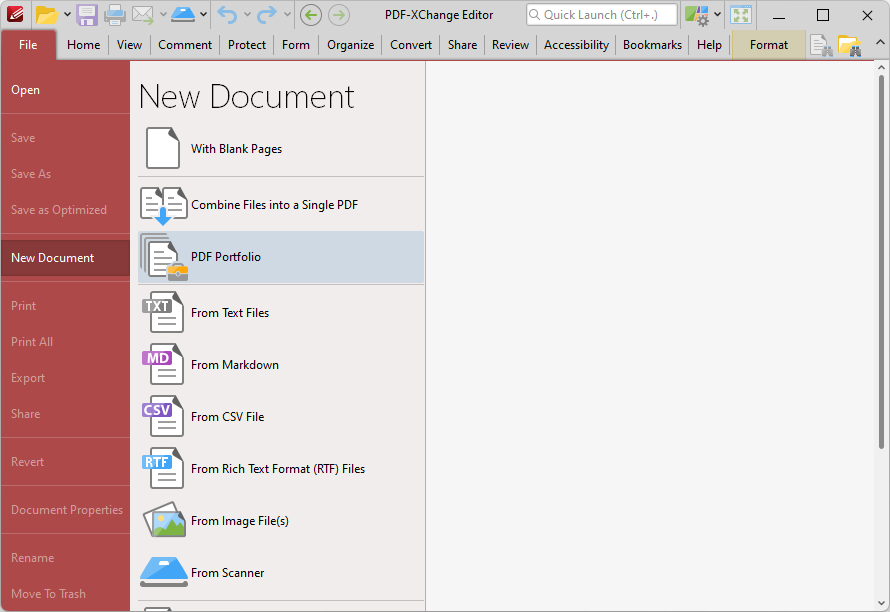Select Export in the File sidebar
890x612 pixels.
tap(65, 378)
